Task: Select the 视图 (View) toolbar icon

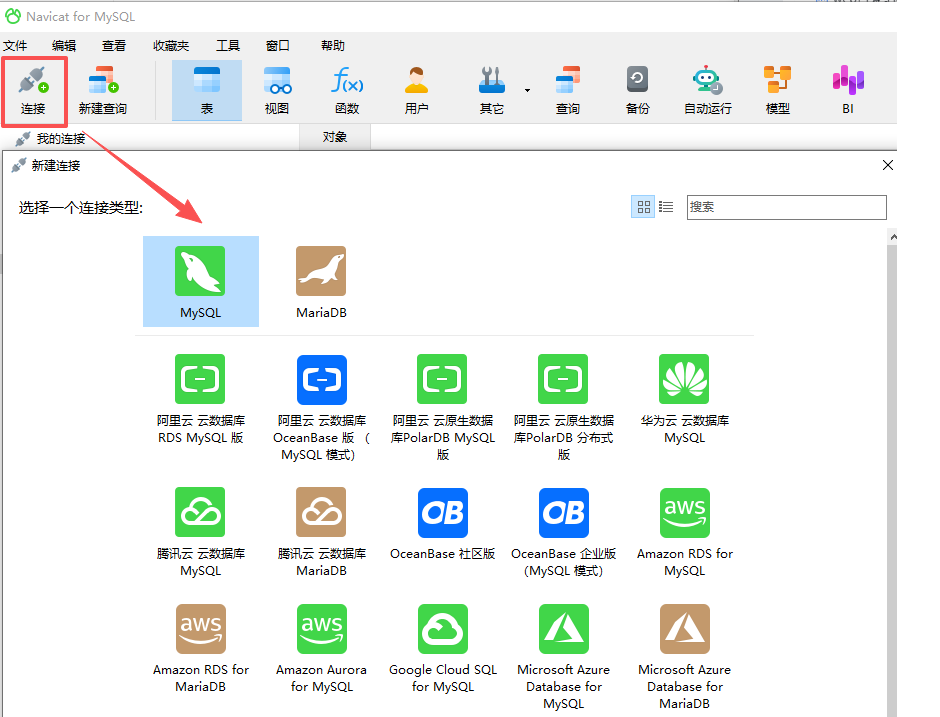Action: point(277,90)
